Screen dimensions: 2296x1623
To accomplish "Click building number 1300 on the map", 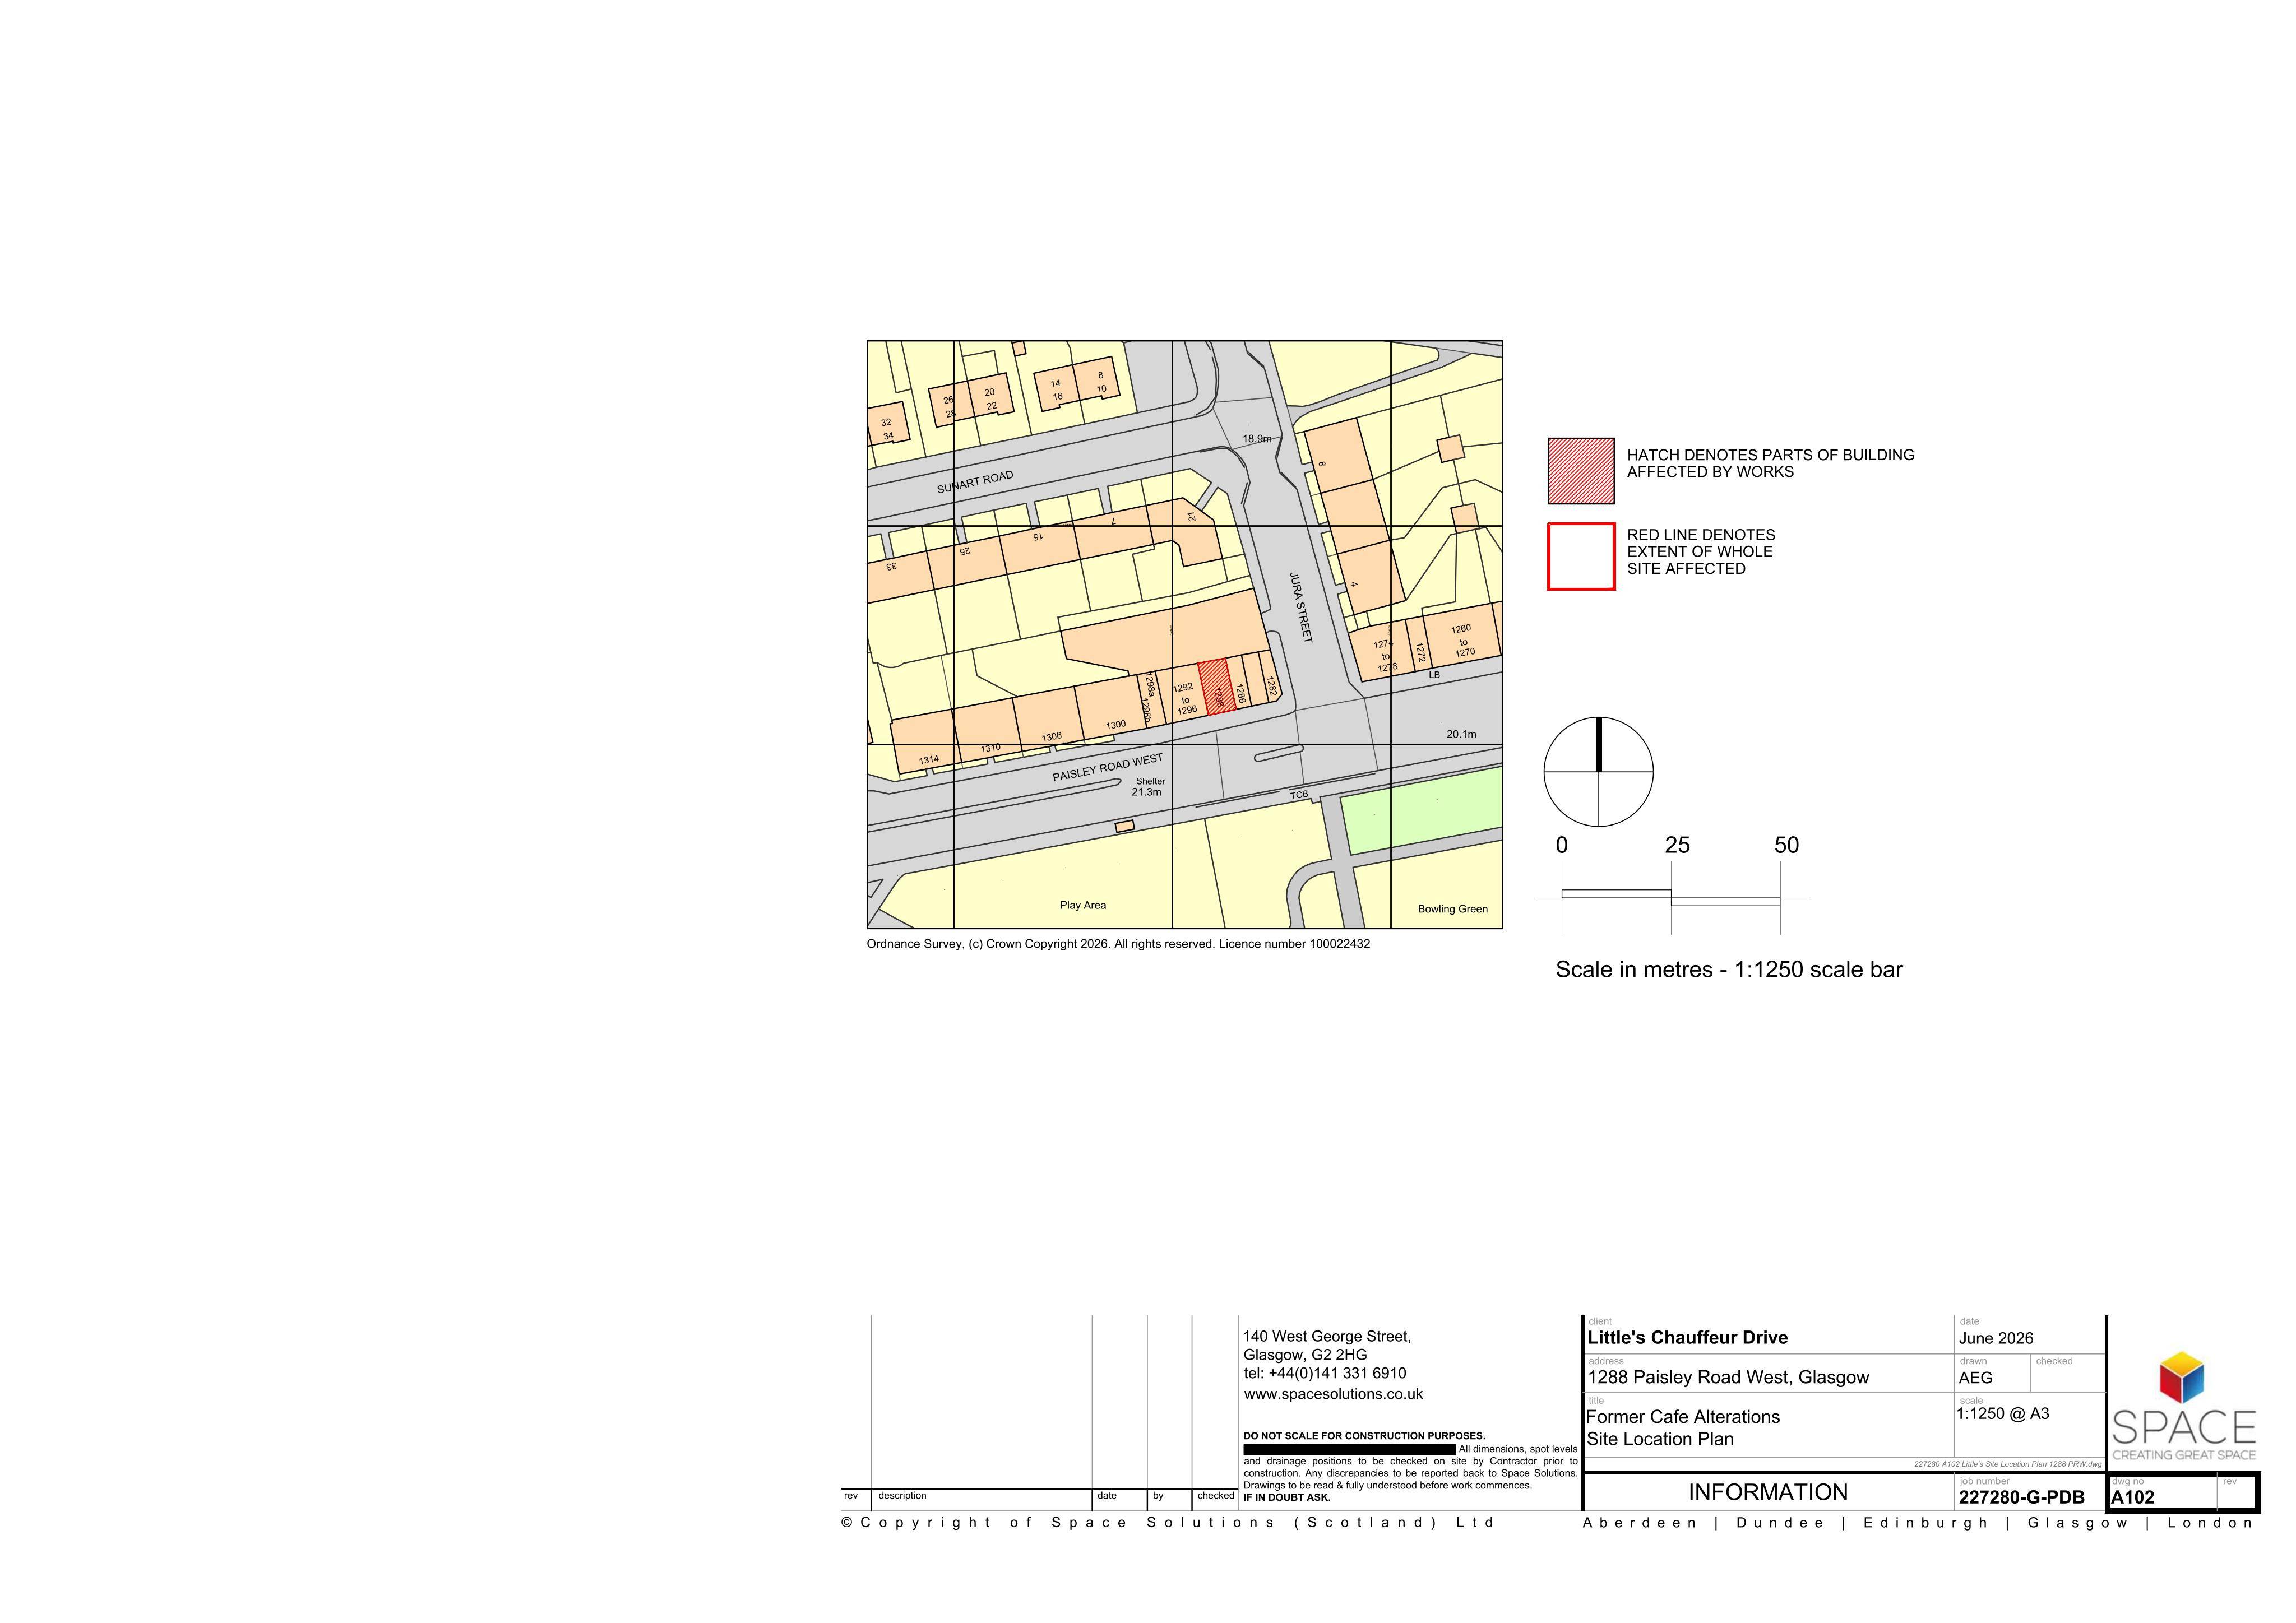I will (x=1115, y=725).
